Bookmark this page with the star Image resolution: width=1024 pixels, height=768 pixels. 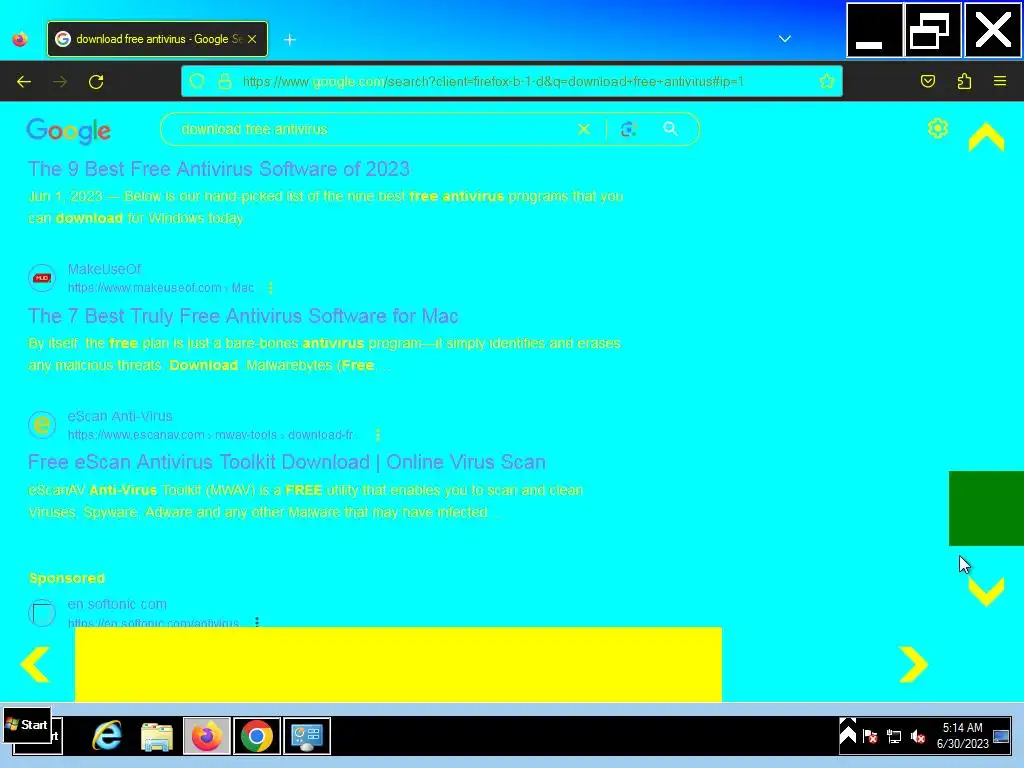[827, 81]
